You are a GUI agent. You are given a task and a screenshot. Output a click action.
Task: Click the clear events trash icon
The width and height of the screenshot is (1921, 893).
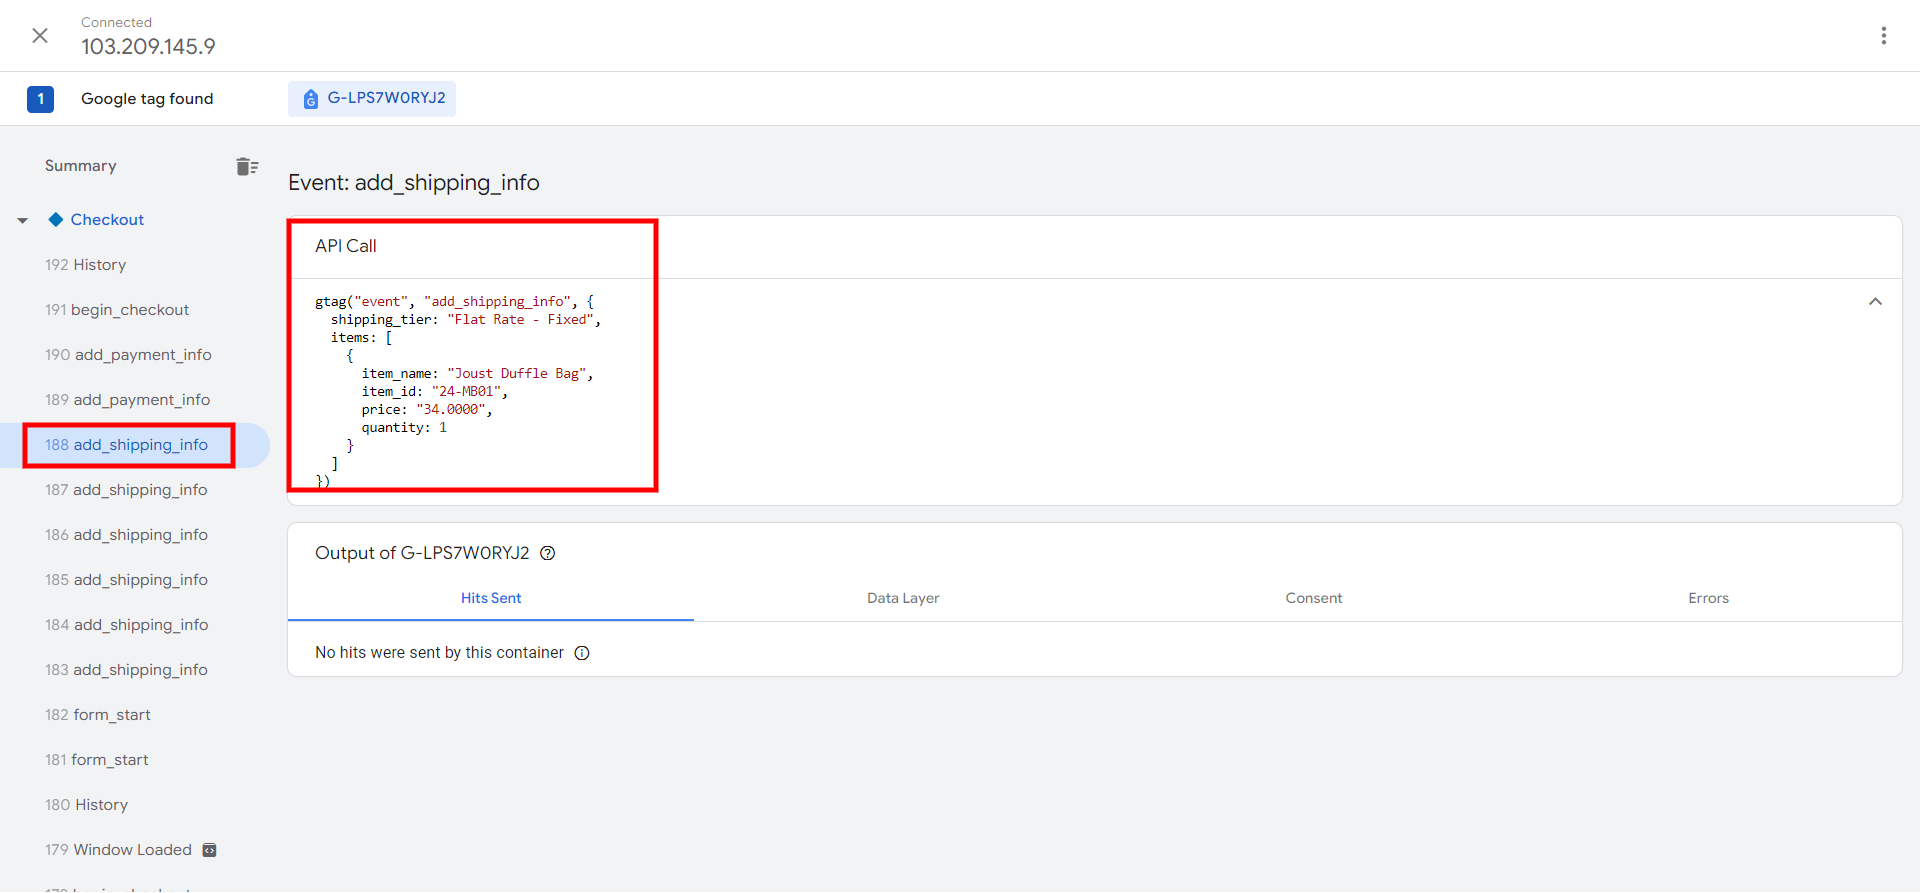(246, 167)
